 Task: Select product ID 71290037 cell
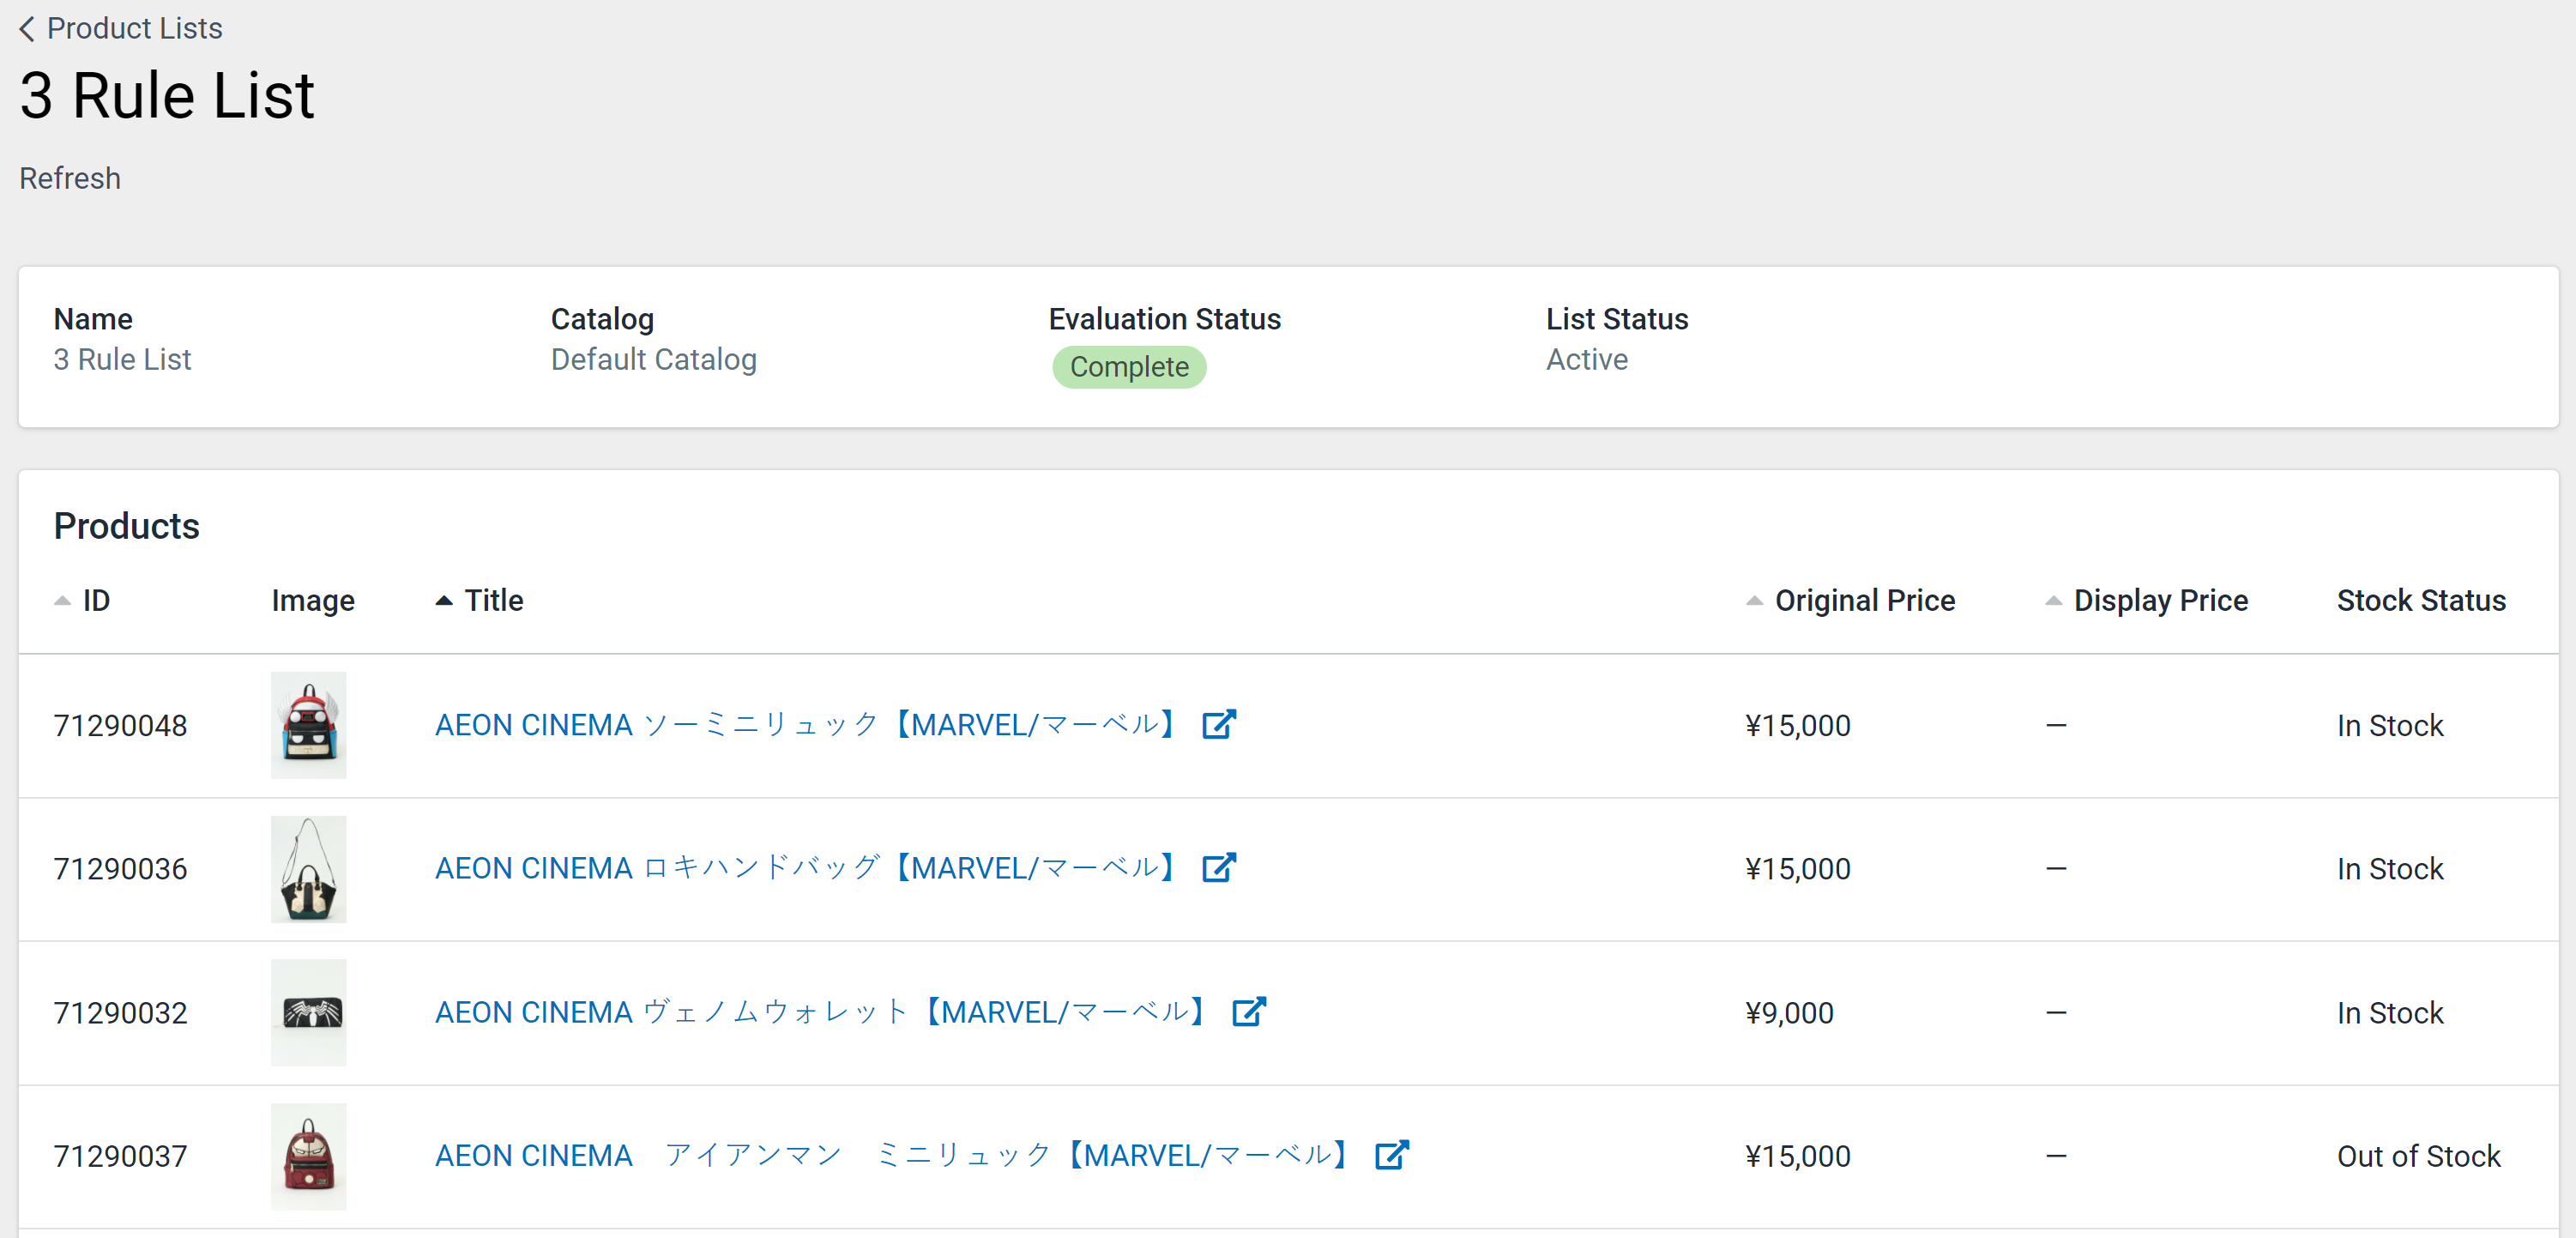(120, 1156)
